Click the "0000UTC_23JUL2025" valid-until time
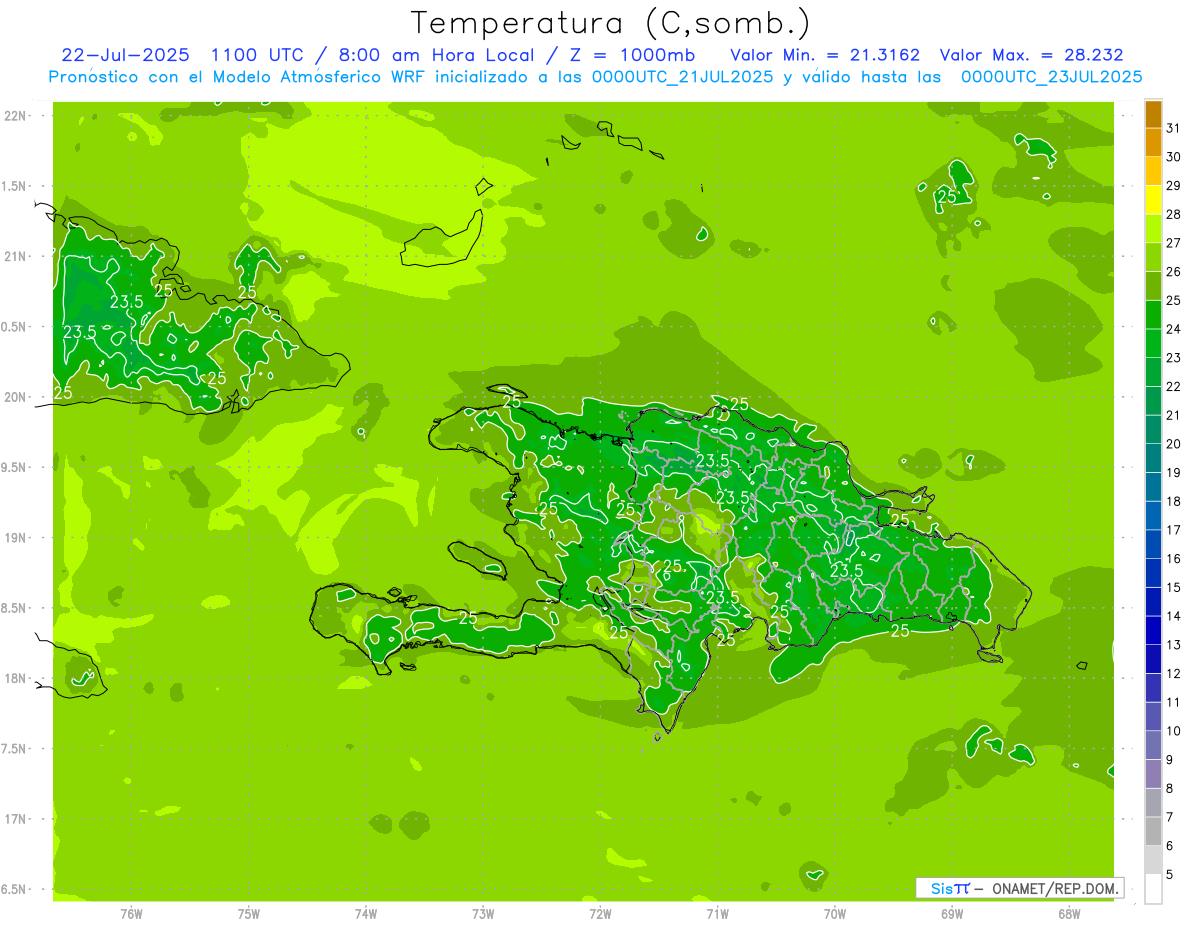 coord(1051,77)
